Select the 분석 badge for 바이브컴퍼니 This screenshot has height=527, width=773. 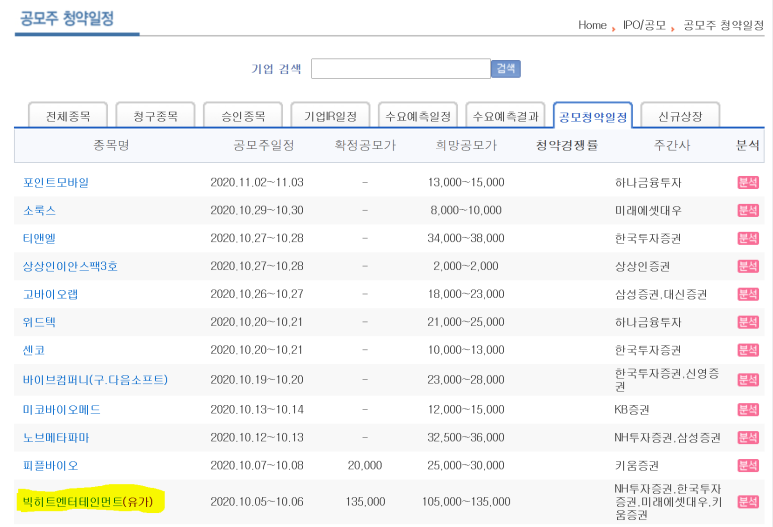point(748,380)
